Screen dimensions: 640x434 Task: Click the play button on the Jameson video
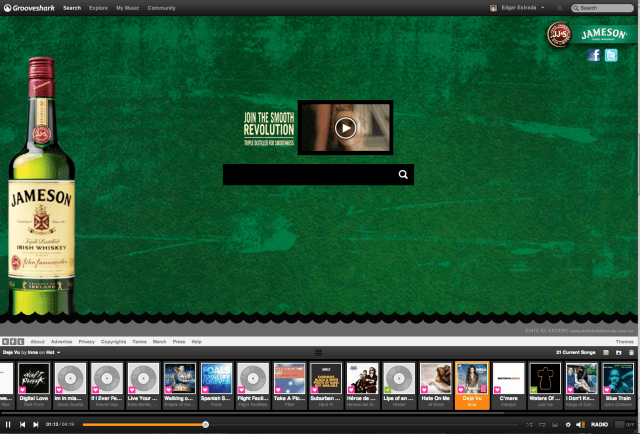pos(345,127)
